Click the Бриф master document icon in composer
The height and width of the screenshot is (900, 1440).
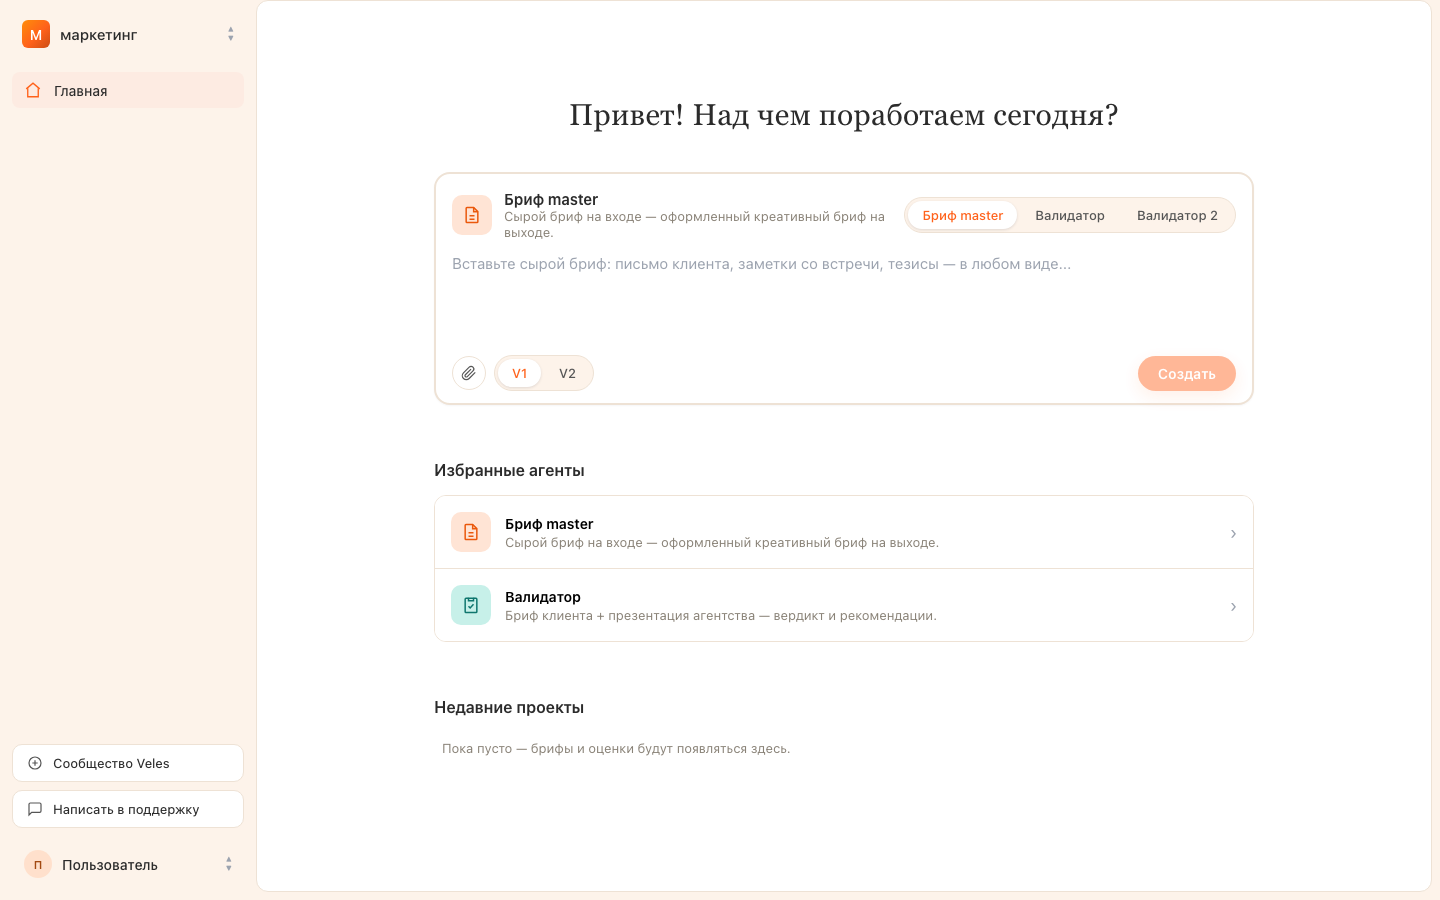click(472, 215)
